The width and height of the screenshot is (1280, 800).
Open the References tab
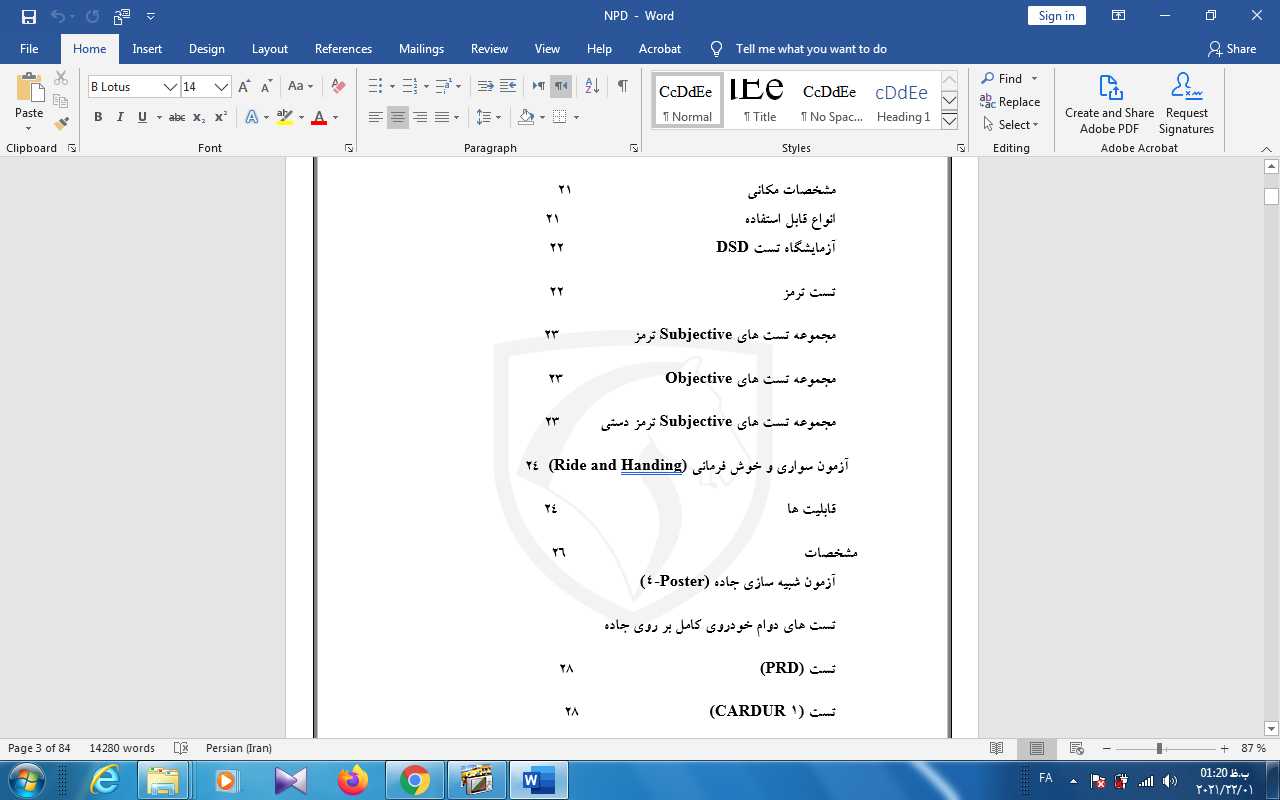pyautogui.click(x=343, y=49)
